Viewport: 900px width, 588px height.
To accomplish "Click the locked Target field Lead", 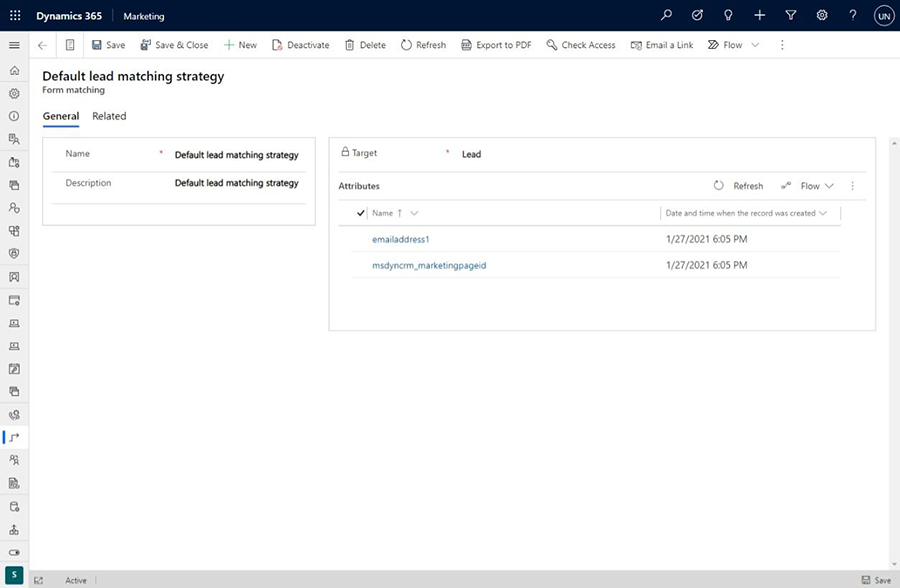I will [471, 154].
